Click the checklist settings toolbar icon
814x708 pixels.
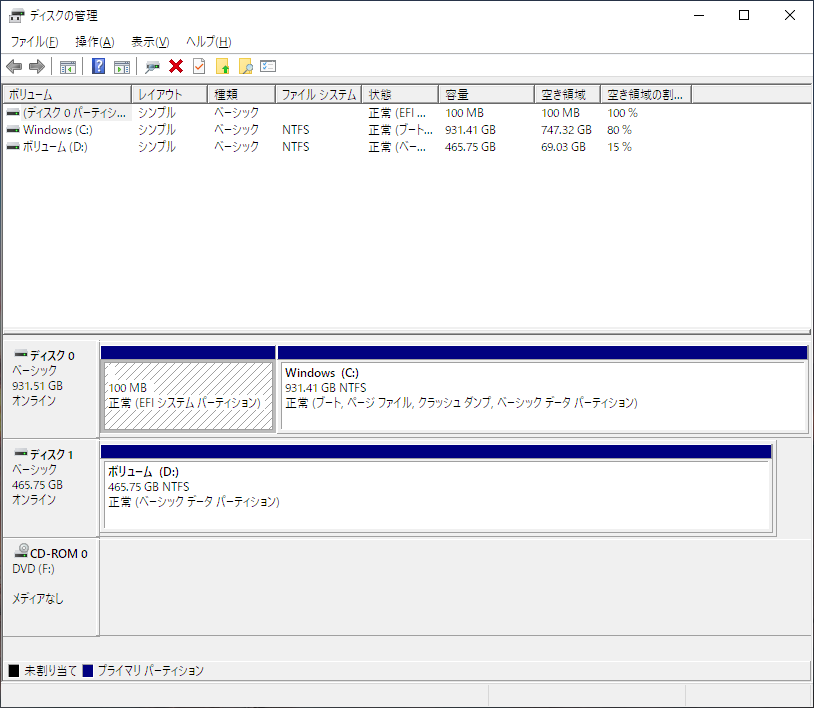(268, 66)
